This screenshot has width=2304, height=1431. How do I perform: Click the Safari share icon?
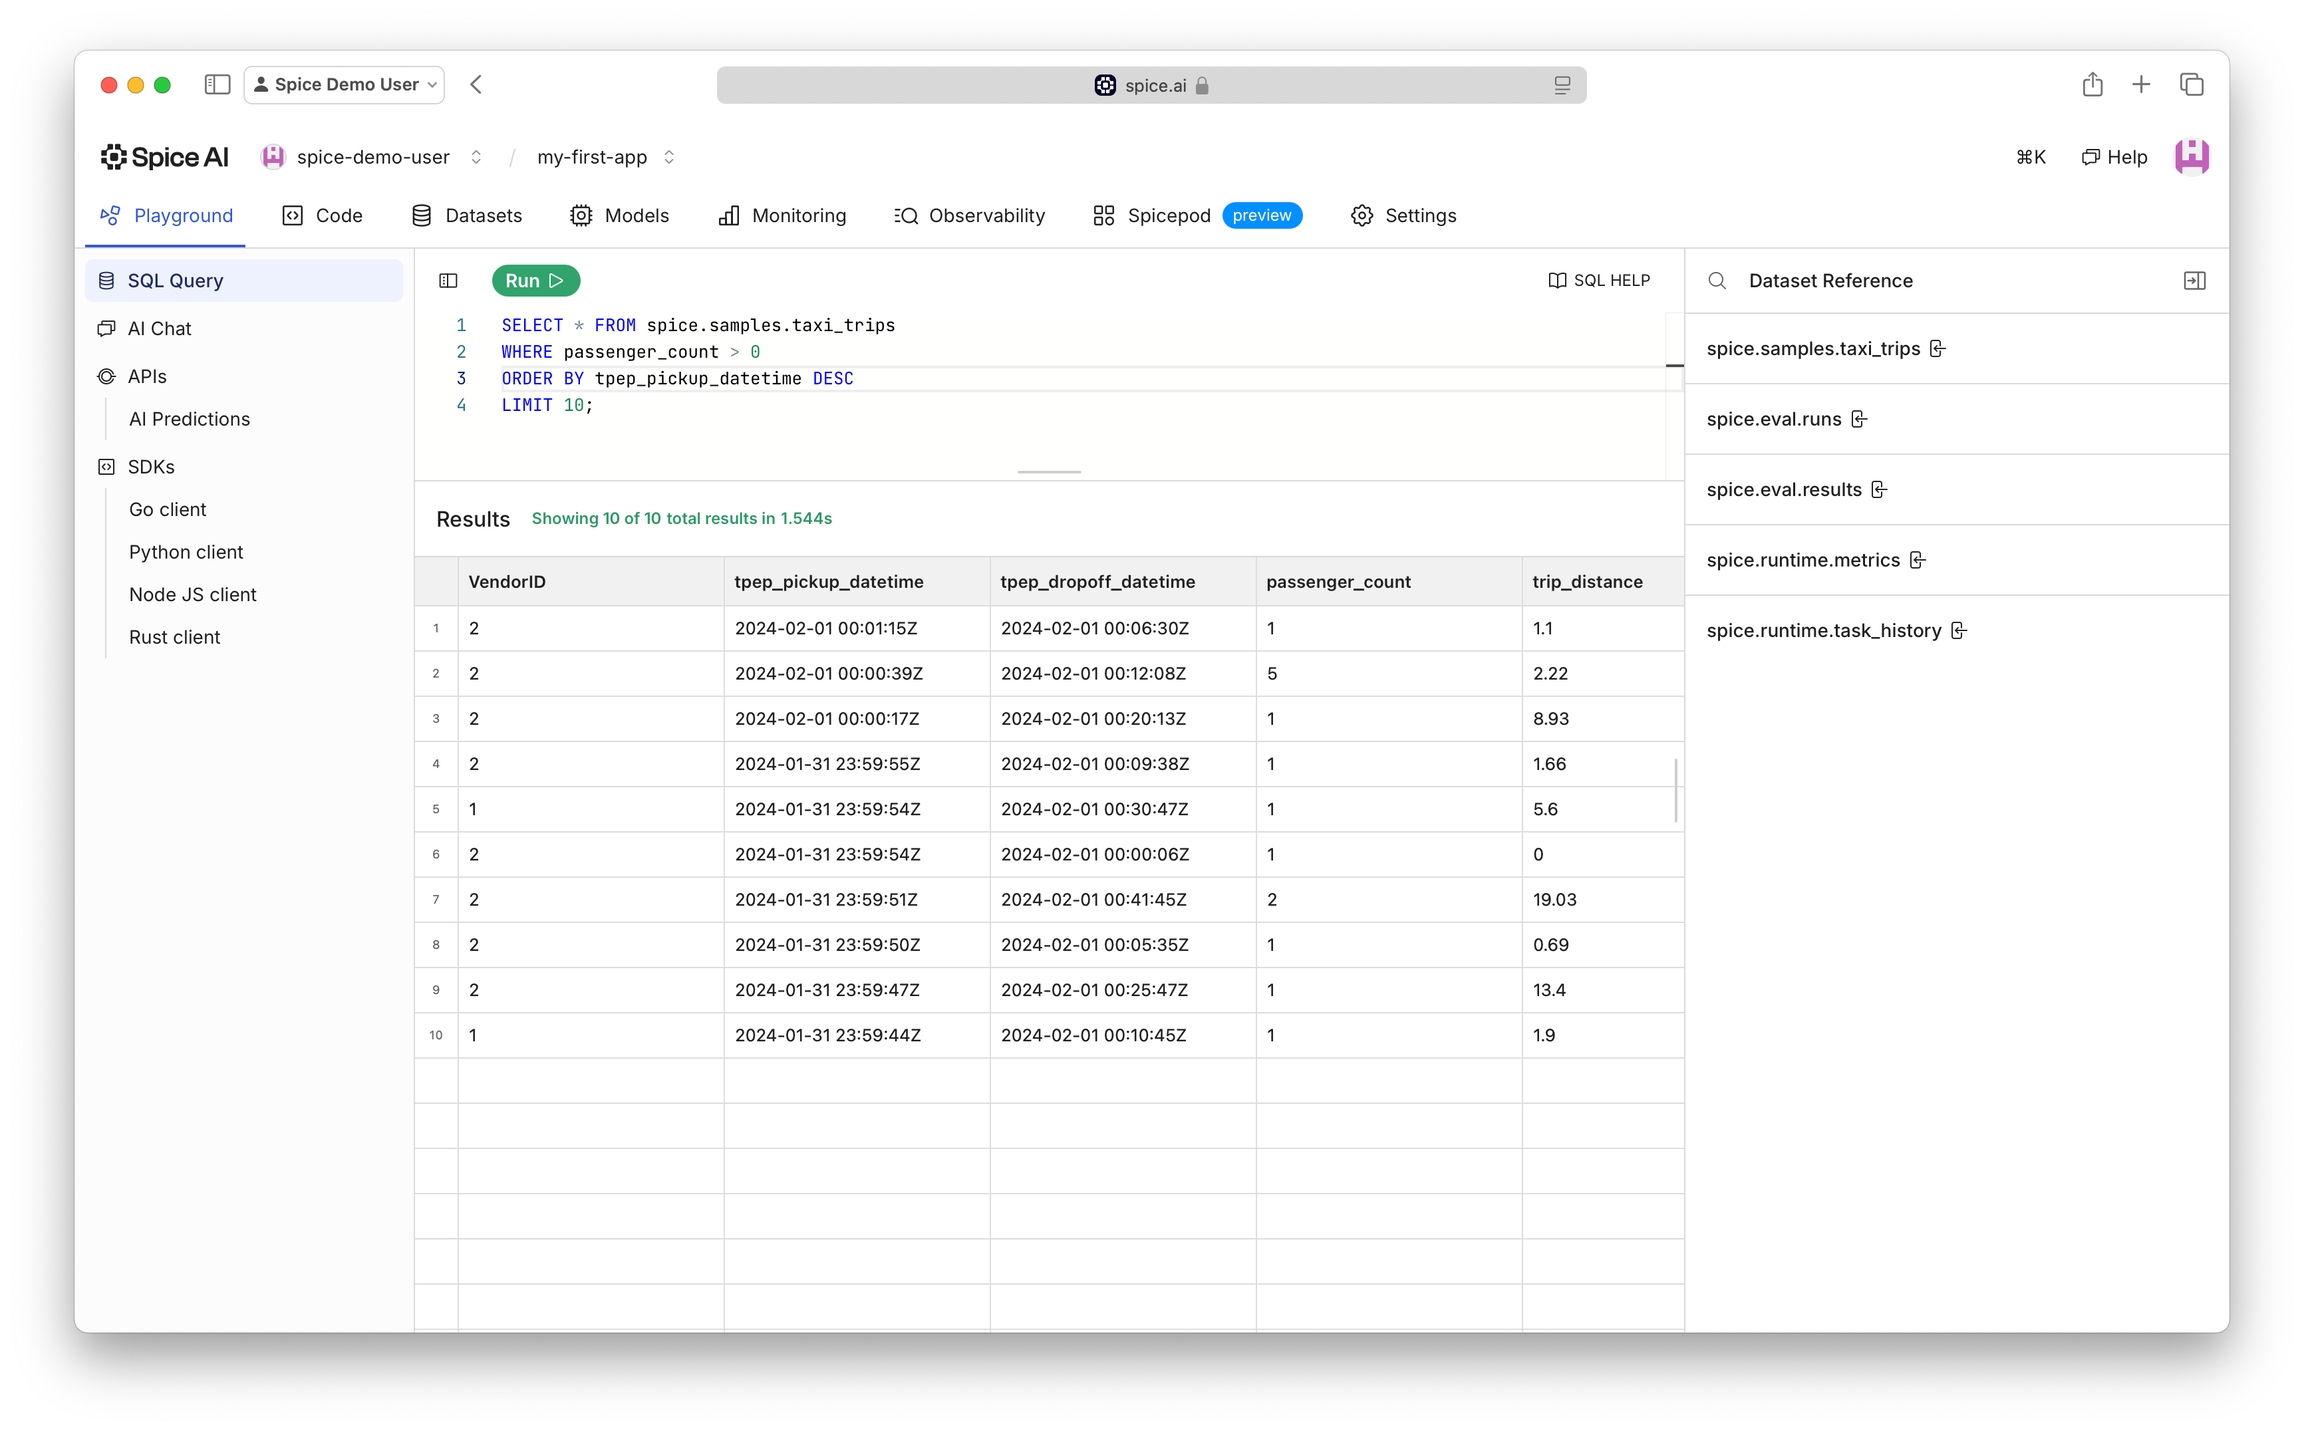pyautogui.click(x=2092, y=85)
